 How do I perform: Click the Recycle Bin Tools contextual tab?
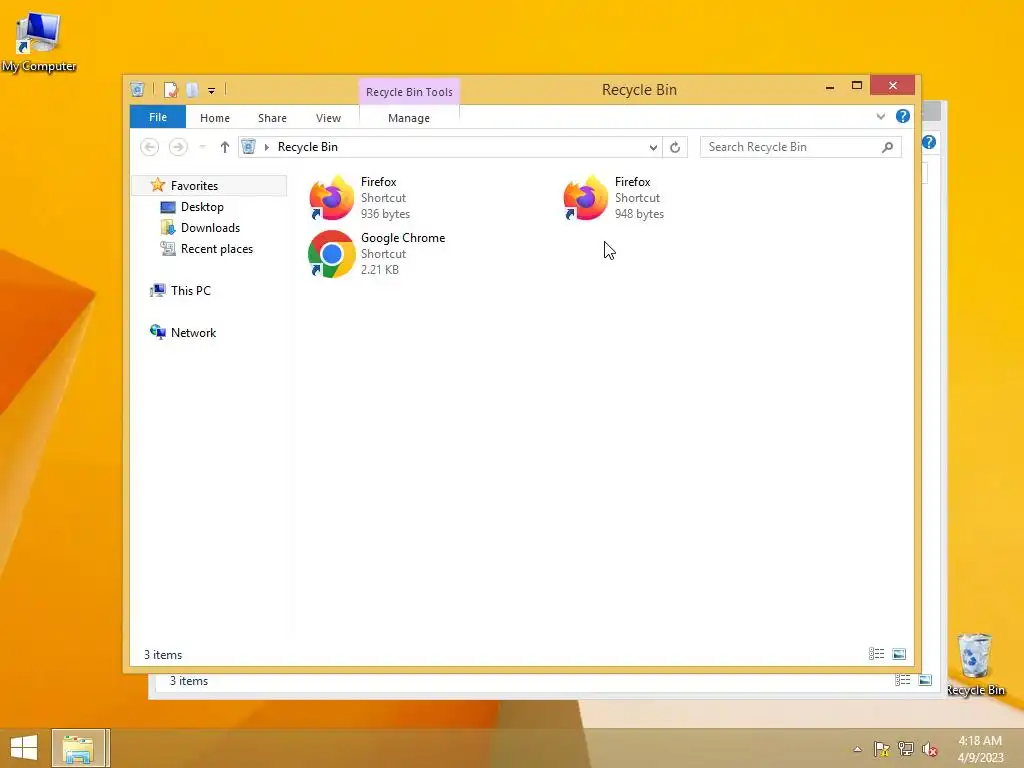pyautogui.click(x=409, y=91)
